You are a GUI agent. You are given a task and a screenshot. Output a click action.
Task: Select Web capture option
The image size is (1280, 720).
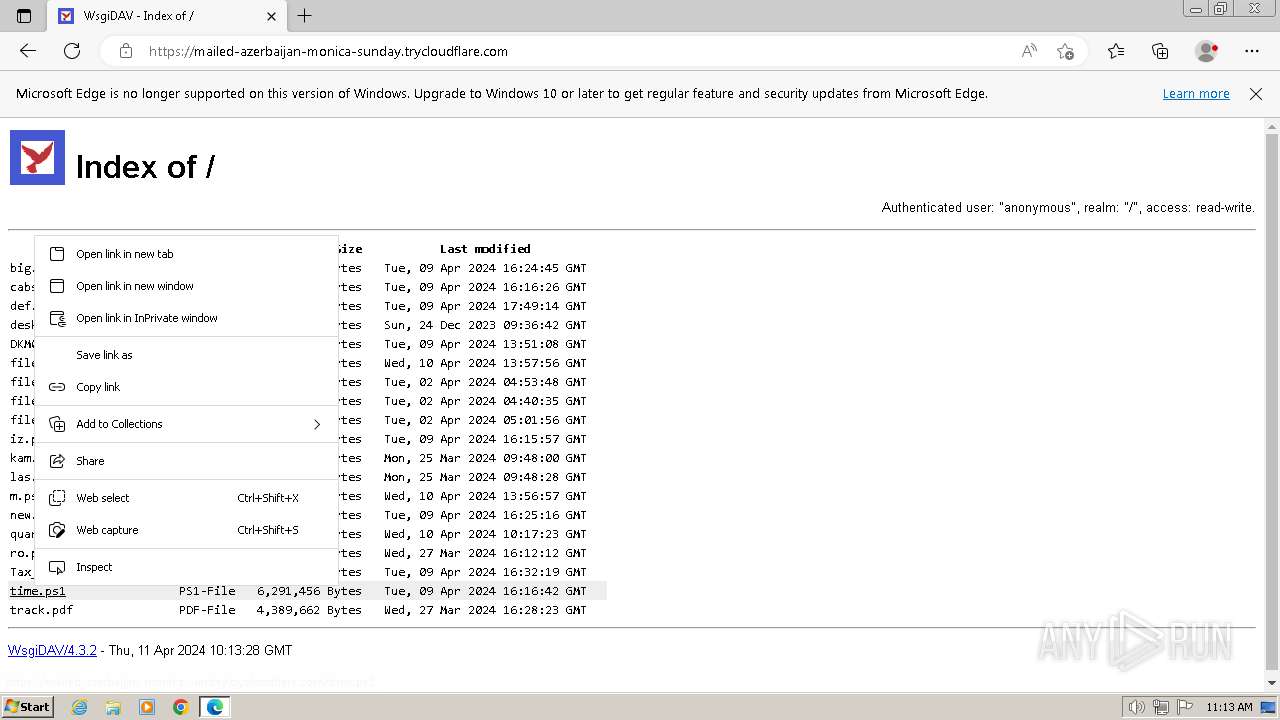(186, 530)
